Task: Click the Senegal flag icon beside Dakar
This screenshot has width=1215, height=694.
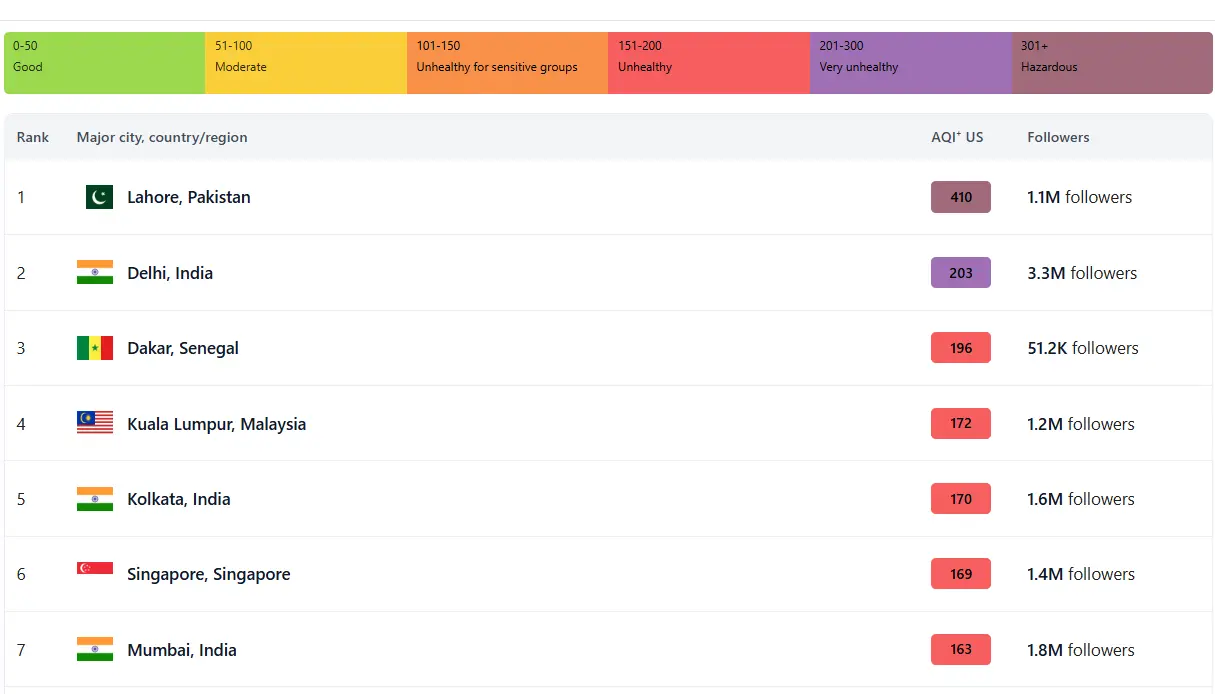Action: tap(95, 348)
